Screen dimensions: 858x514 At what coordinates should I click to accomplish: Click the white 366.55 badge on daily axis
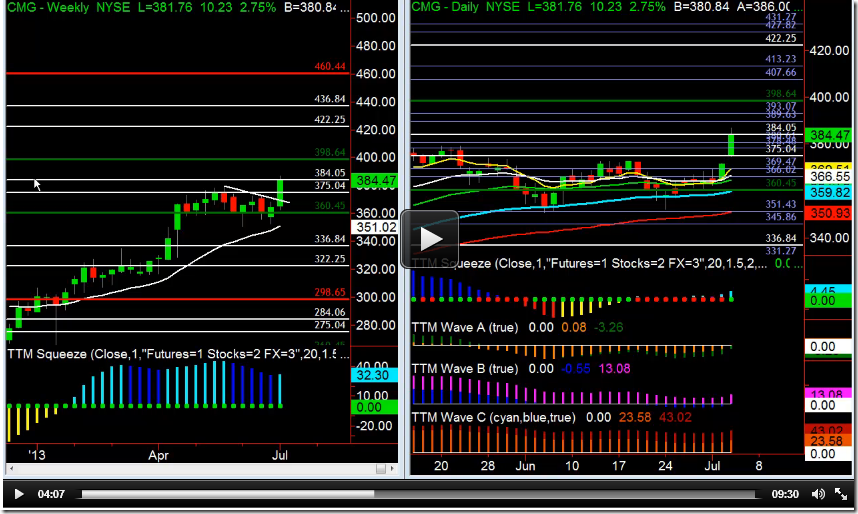pyautogui.click(x=830, y=177)
